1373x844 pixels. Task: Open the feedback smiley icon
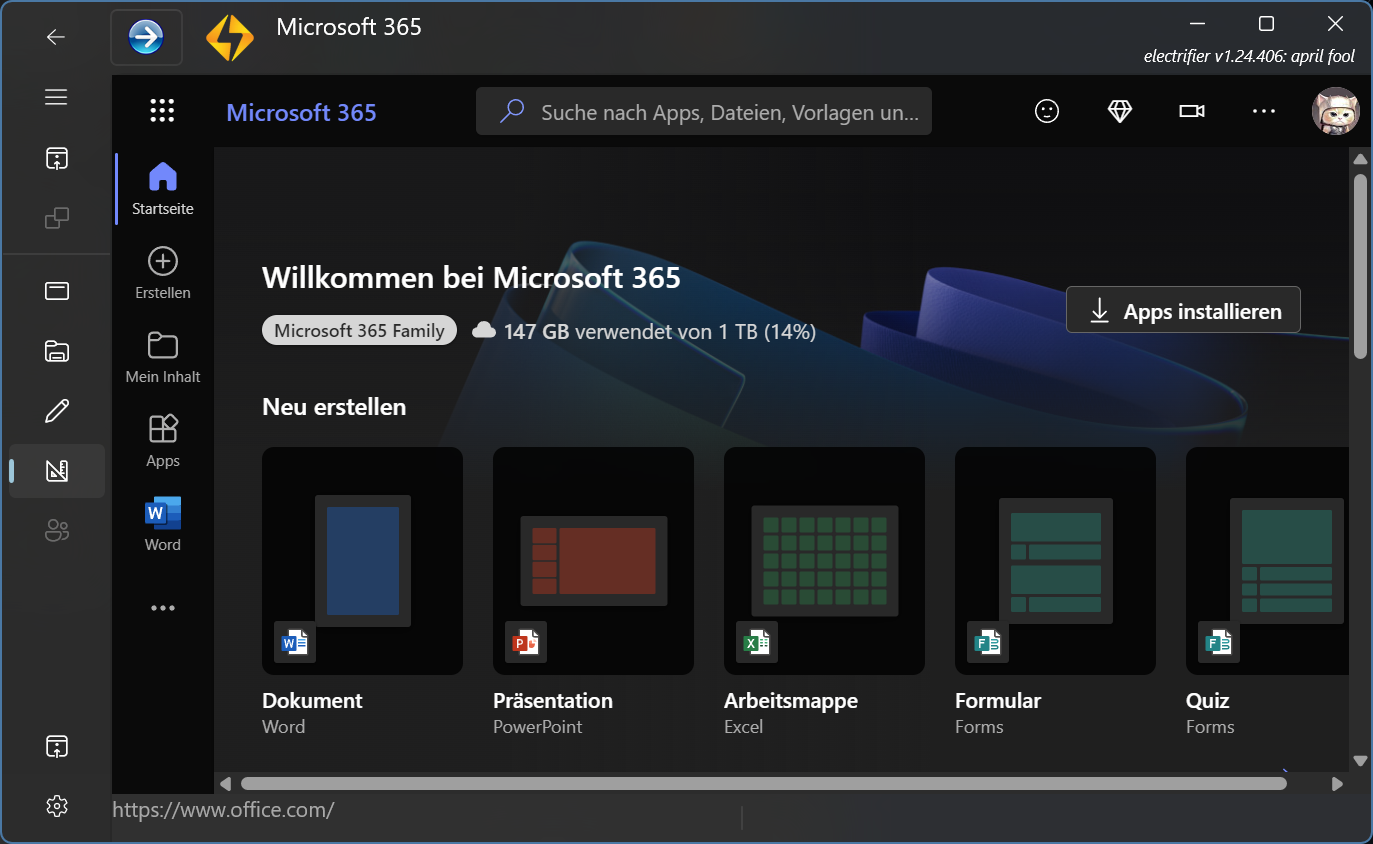tap(1046, 111)
